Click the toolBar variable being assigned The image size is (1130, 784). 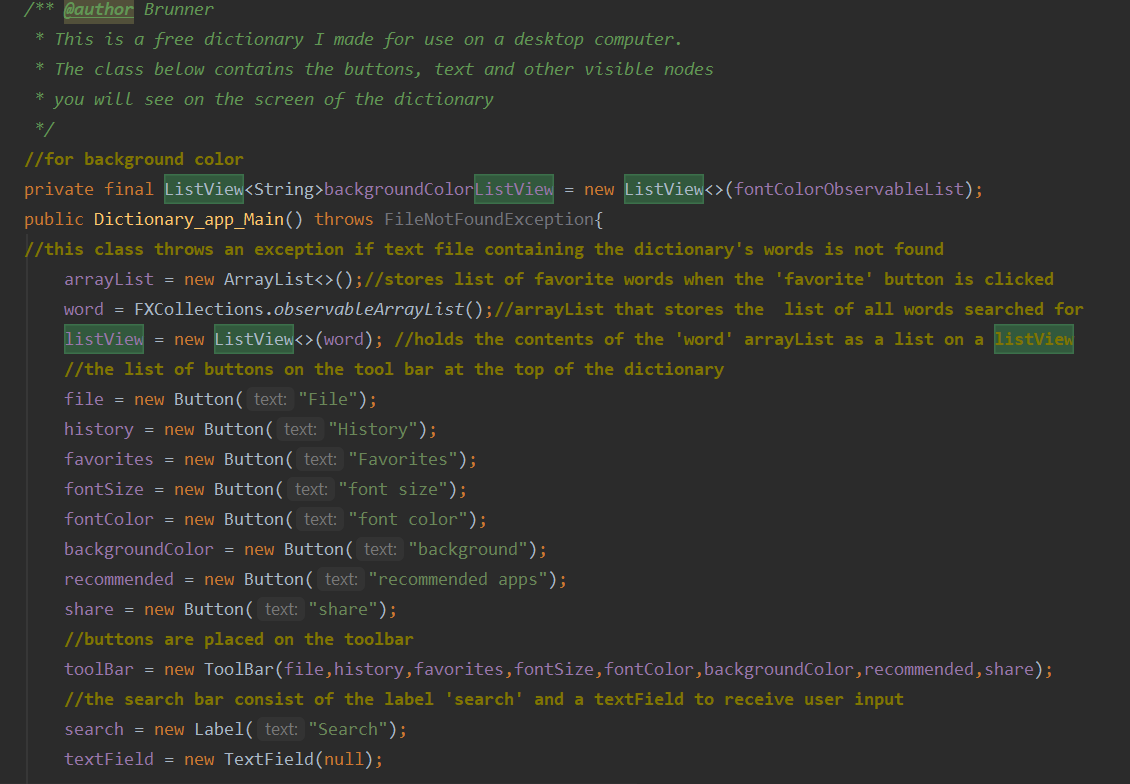pos(99,669)
